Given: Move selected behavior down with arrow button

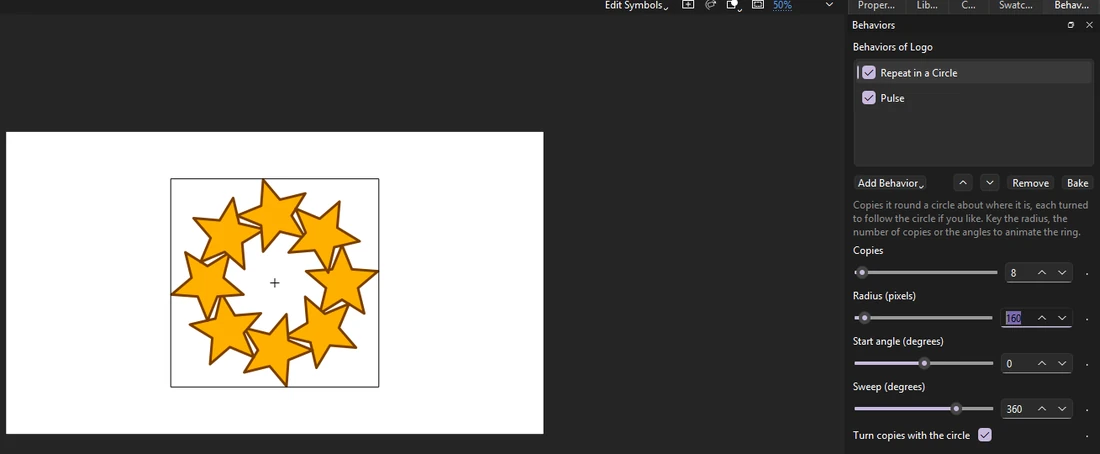Looking at the screenshot, I should 989,183.
